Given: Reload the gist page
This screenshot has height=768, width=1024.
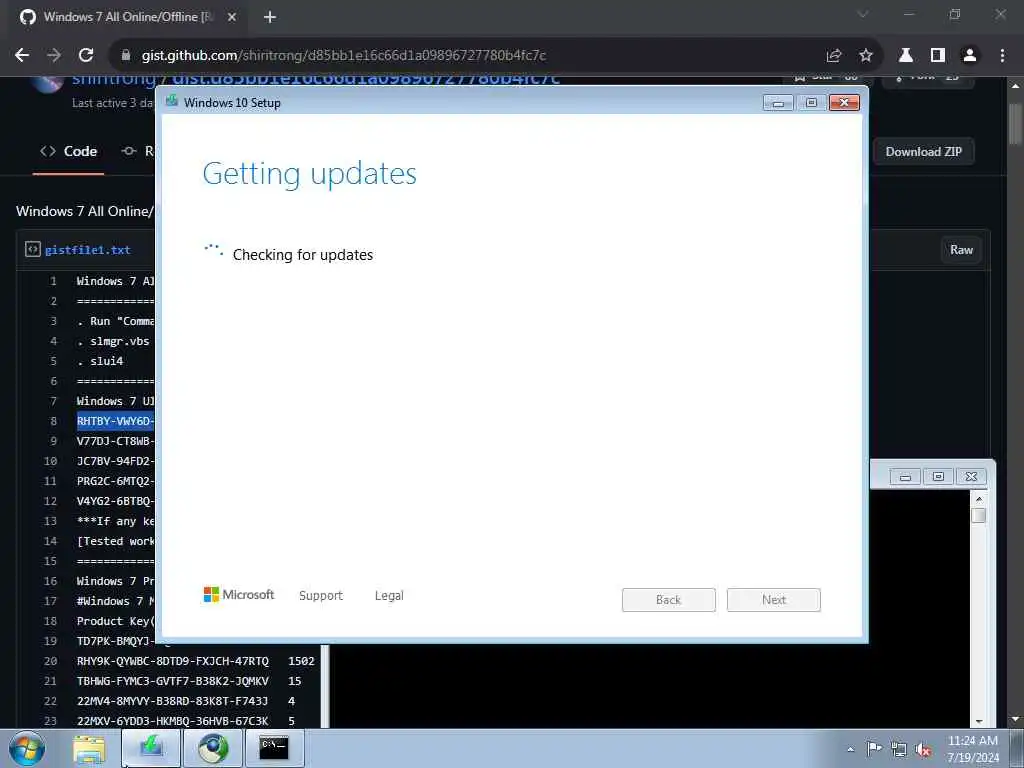Looking at the screenshot, I should coord(86,56).
